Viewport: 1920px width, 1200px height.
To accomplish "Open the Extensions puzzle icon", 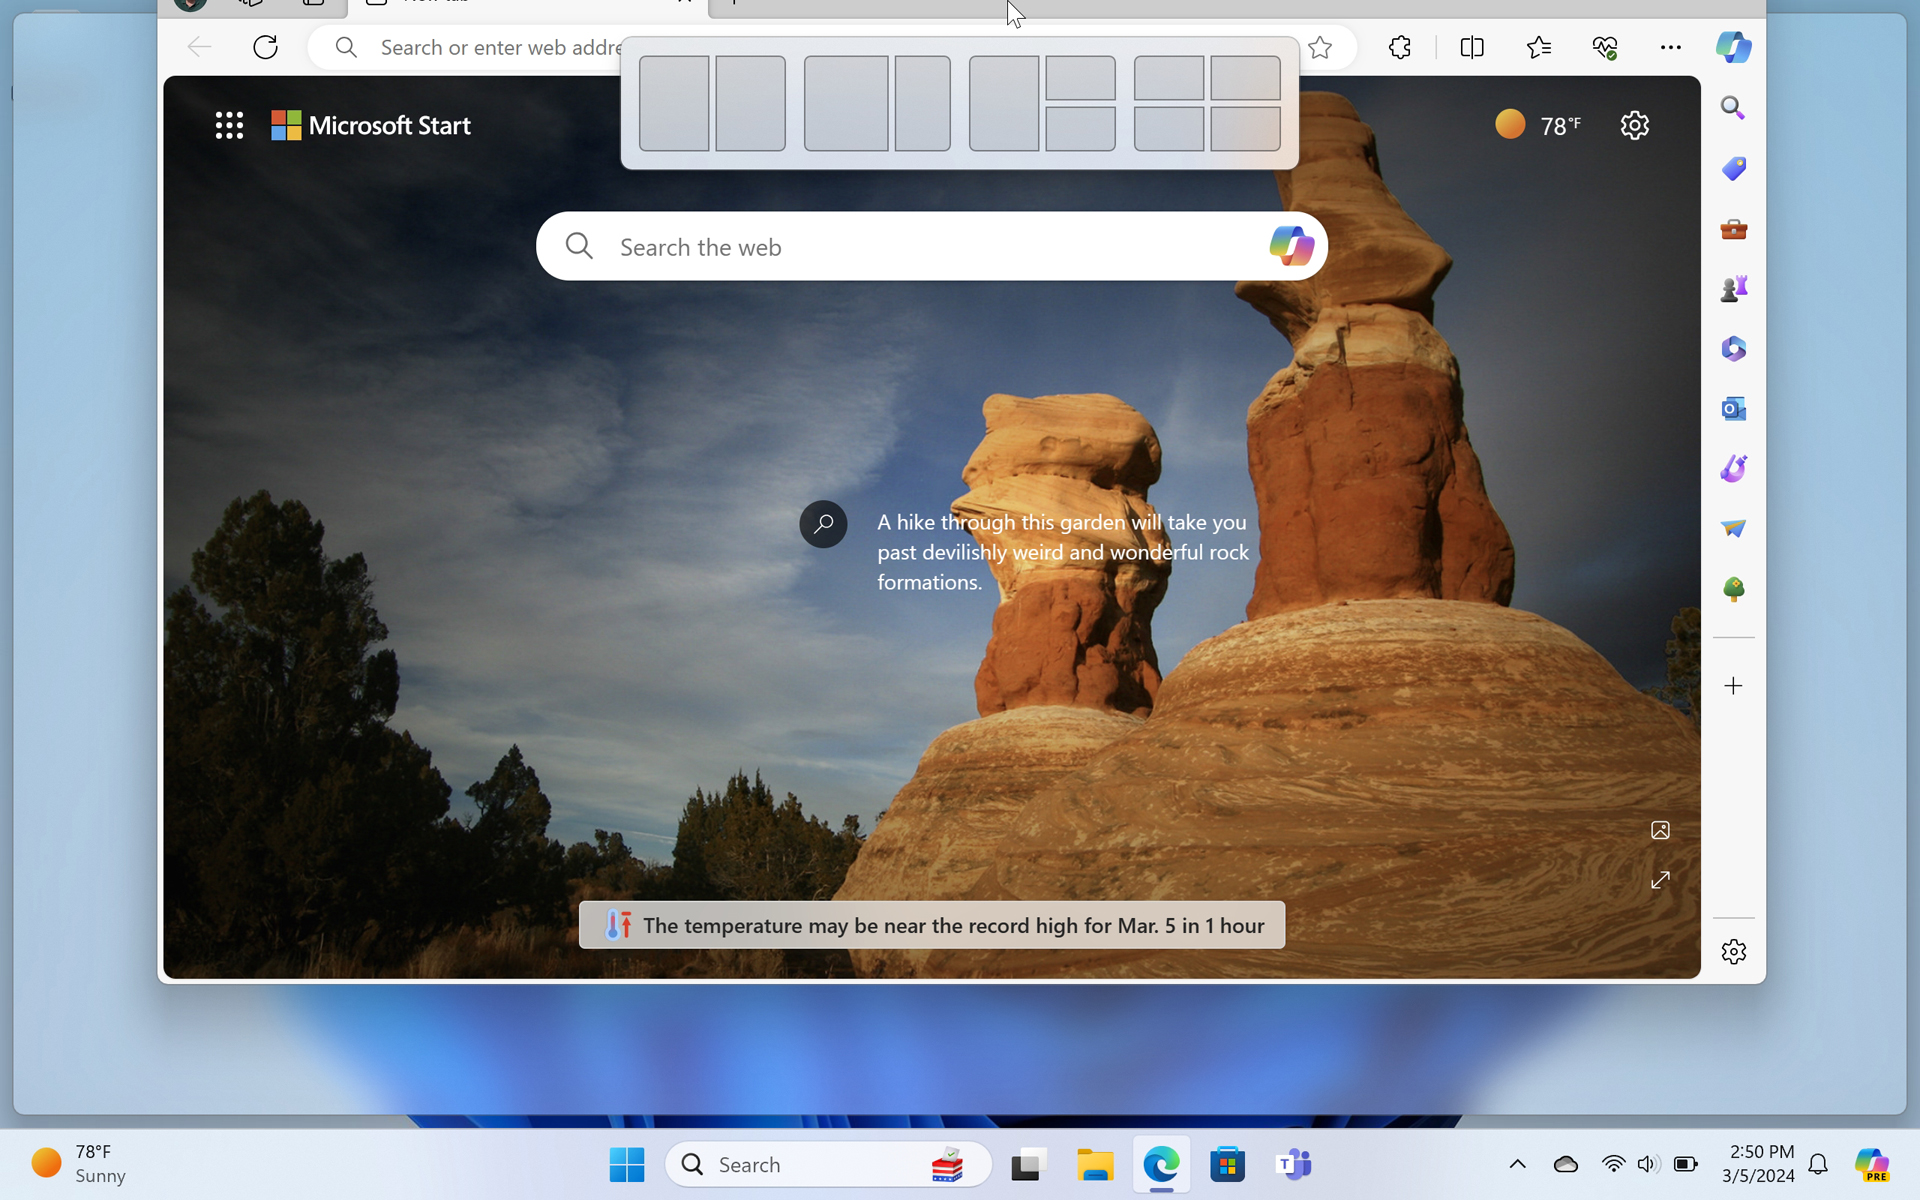I will coord(1399,47).
